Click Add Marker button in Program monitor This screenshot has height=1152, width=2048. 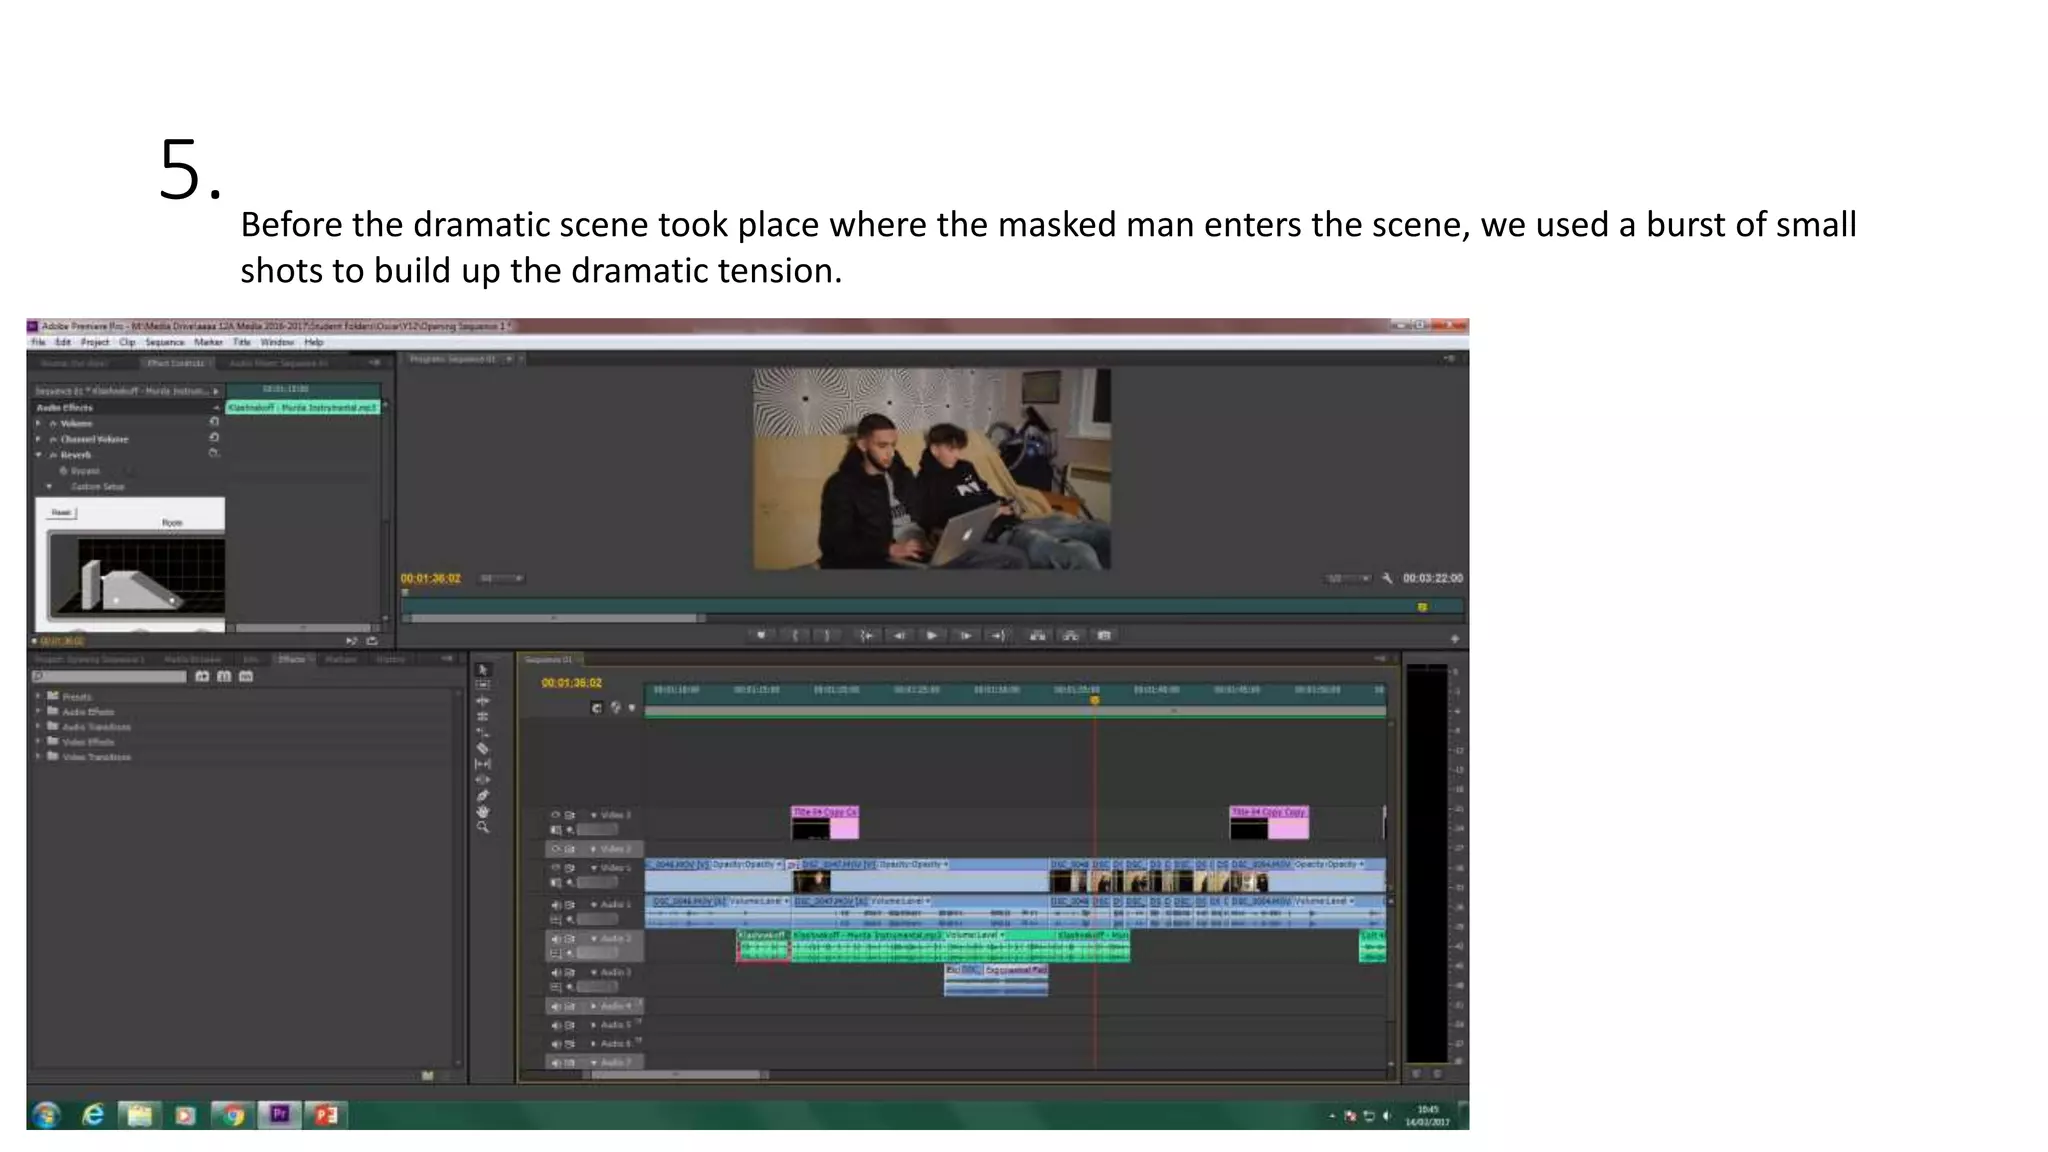761,635
